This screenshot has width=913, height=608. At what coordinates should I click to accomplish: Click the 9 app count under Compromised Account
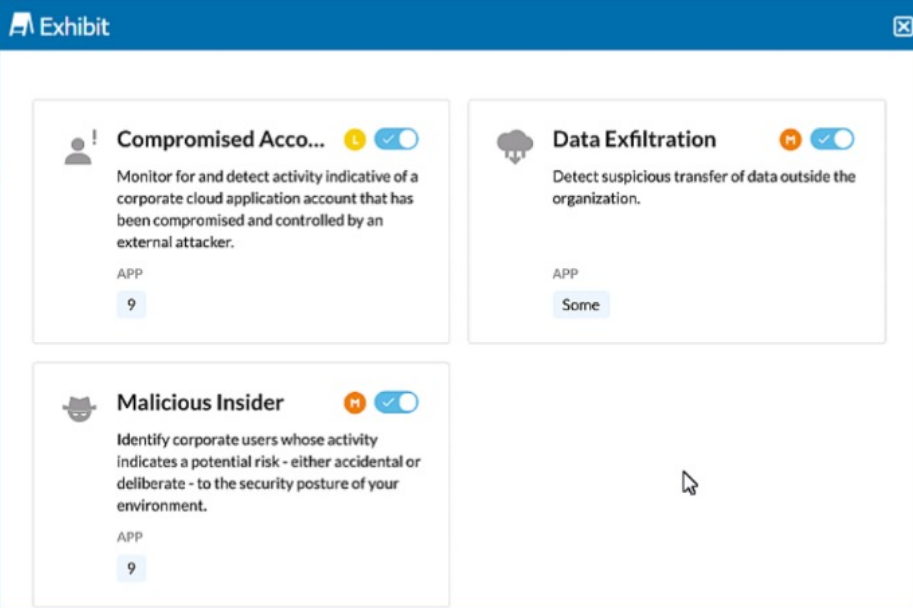131,305
